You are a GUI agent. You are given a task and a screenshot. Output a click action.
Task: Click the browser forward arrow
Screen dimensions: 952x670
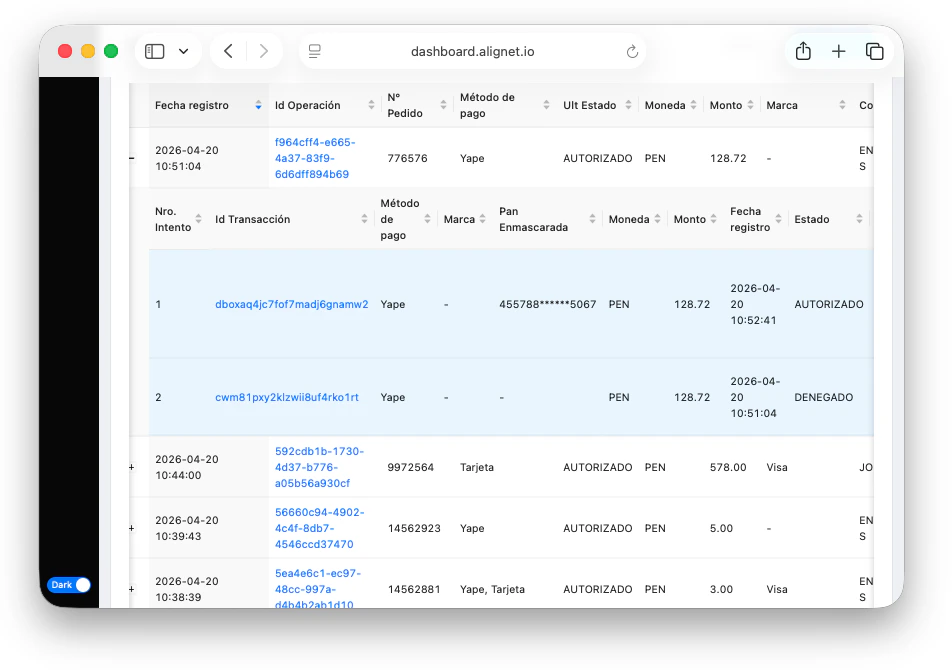[263, 51]
